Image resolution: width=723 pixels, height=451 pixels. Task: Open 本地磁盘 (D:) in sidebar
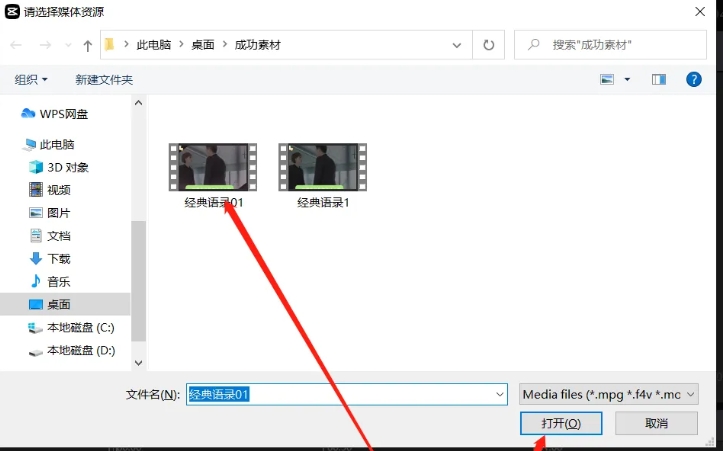[x=71, y=351]
